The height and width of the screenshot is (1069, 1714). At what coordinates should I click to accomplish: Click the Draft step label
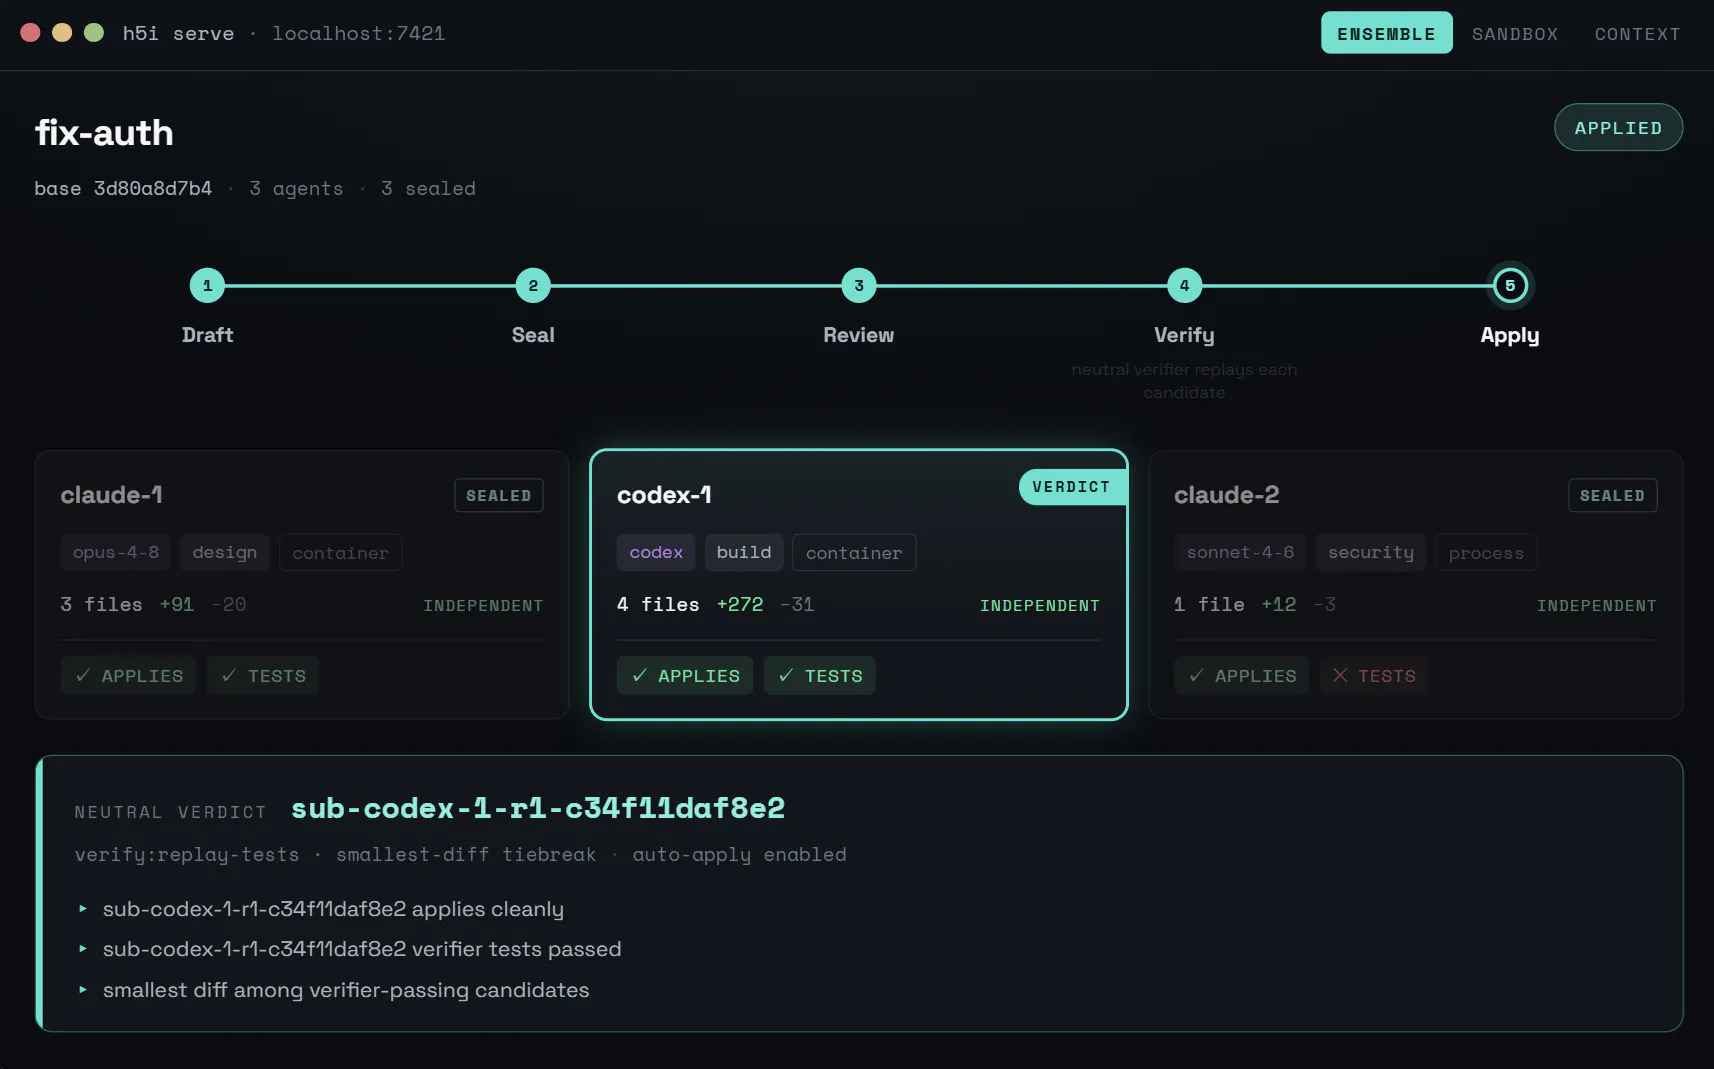click(207, 335)
